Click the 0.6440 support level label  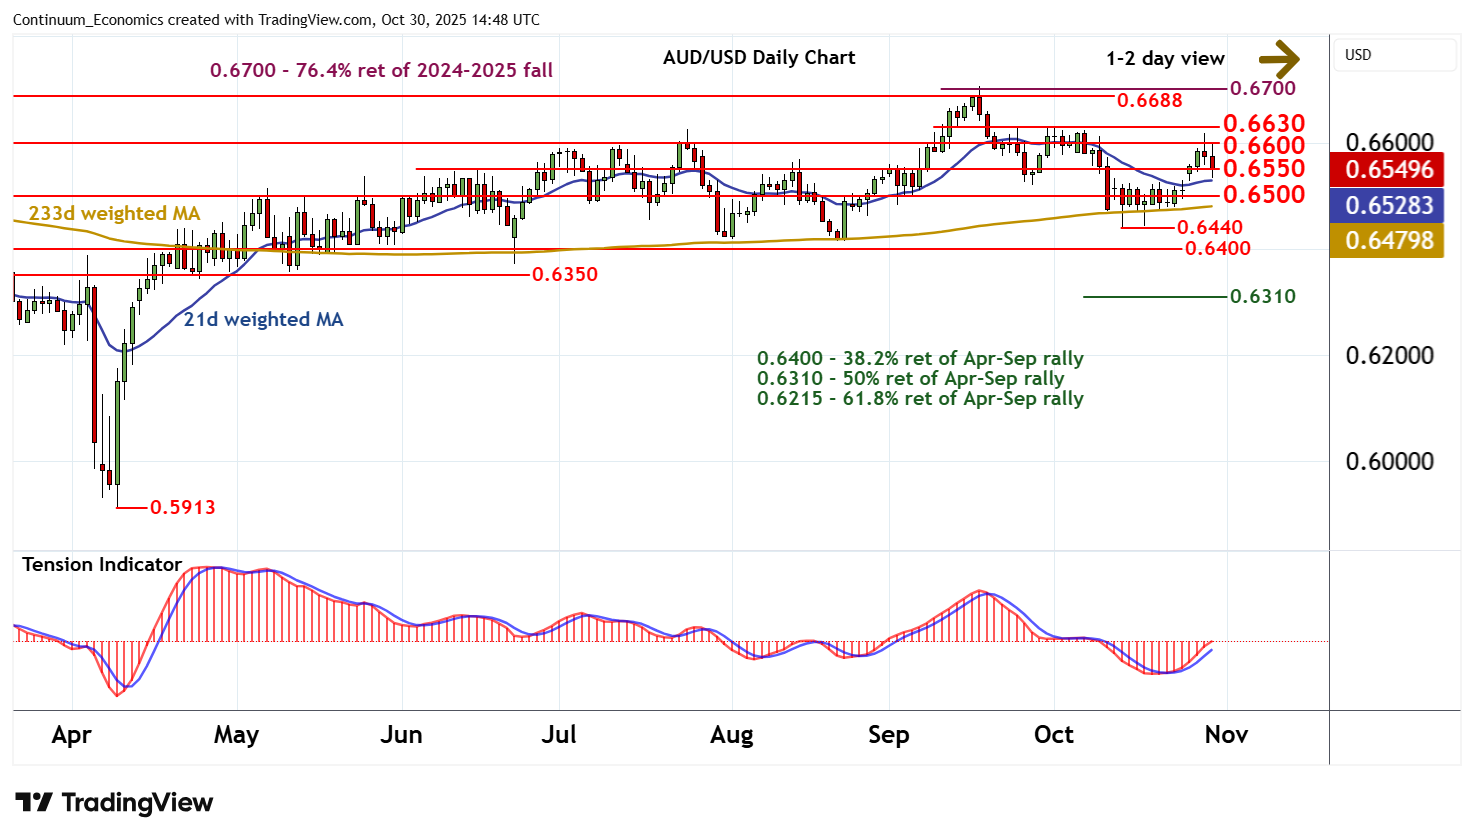(1210, 228)
